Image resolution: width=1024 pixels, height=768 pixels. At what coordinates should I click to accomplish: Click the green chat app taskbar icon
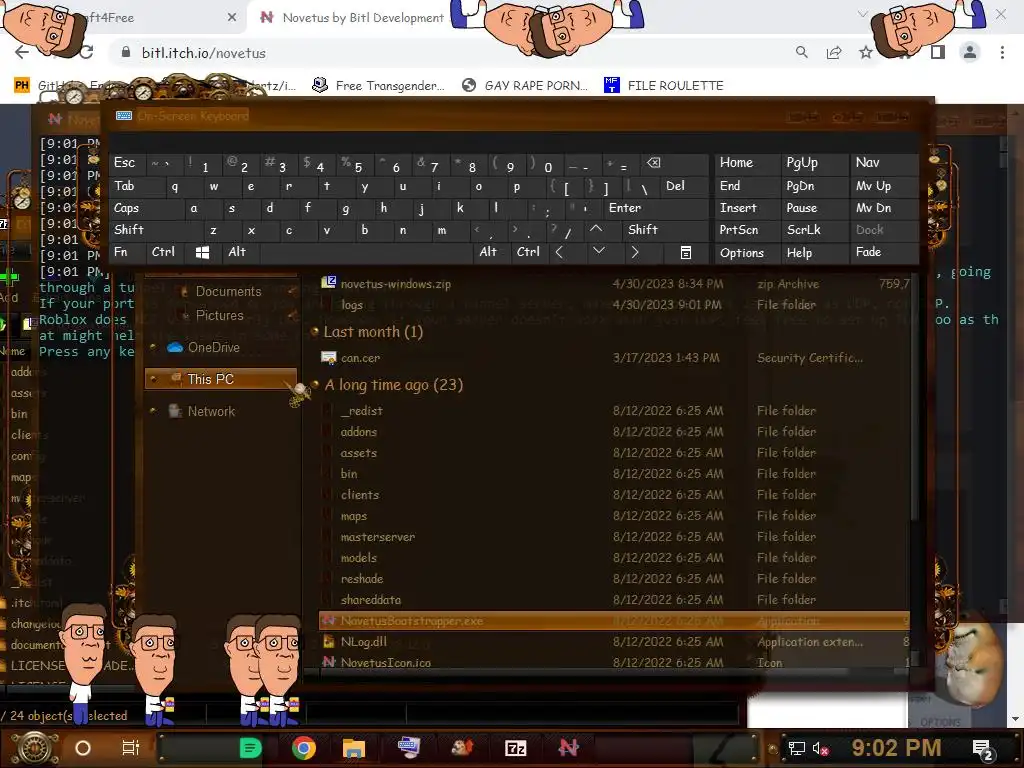tap(250, 748)
